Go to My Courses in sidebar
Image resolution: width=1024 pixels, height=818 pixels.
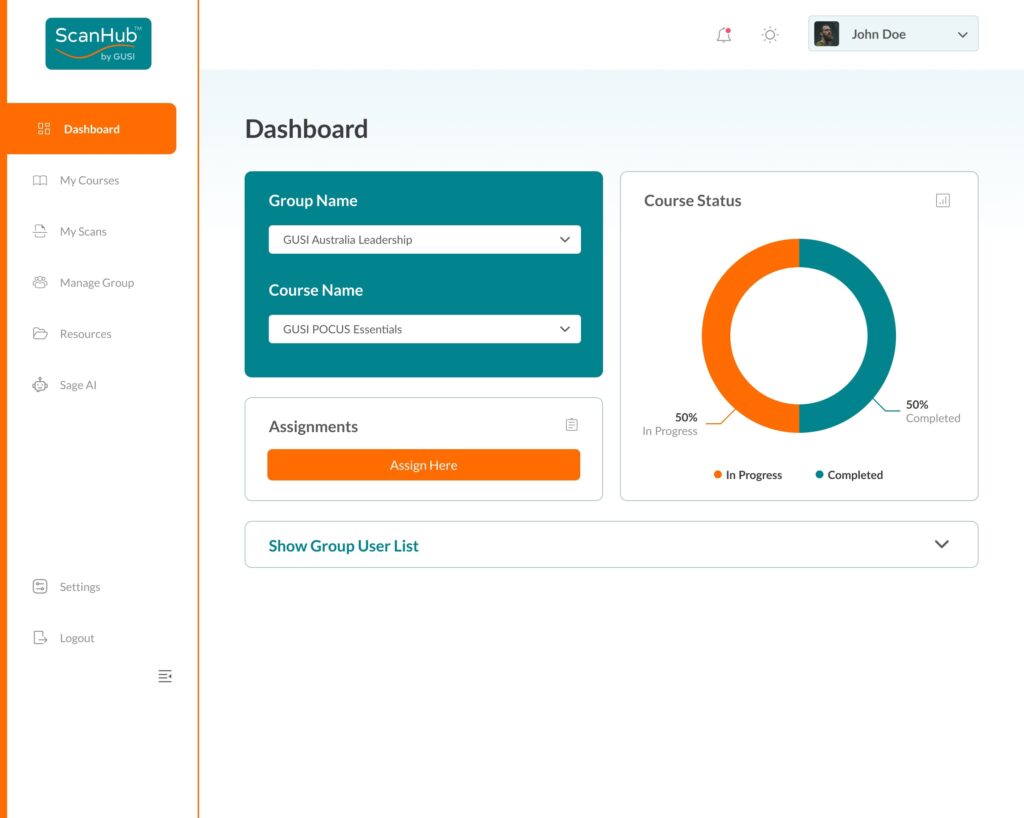[x=89, y=181]
